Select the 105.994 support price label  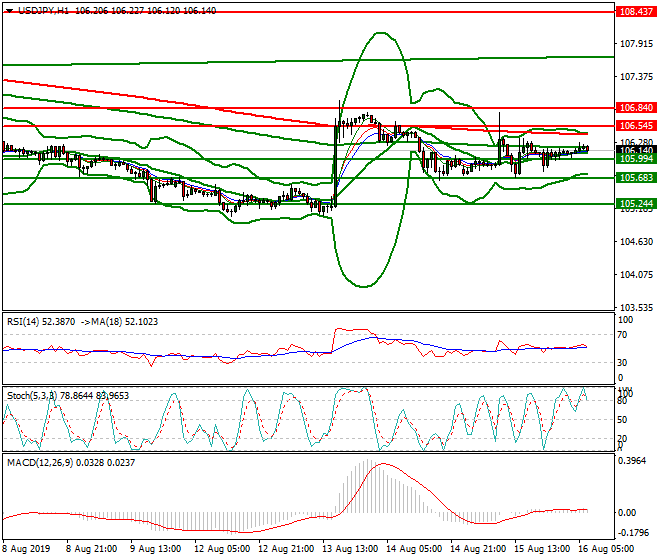(x=636, y=159)
